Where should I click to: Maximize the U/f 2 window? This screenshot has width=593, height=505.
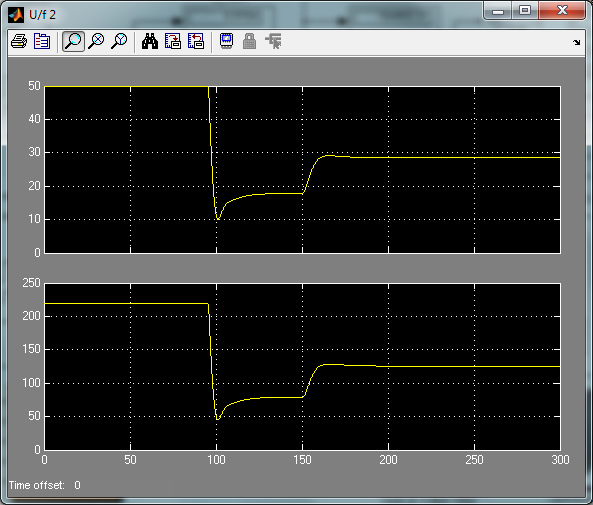coord(525,11)
